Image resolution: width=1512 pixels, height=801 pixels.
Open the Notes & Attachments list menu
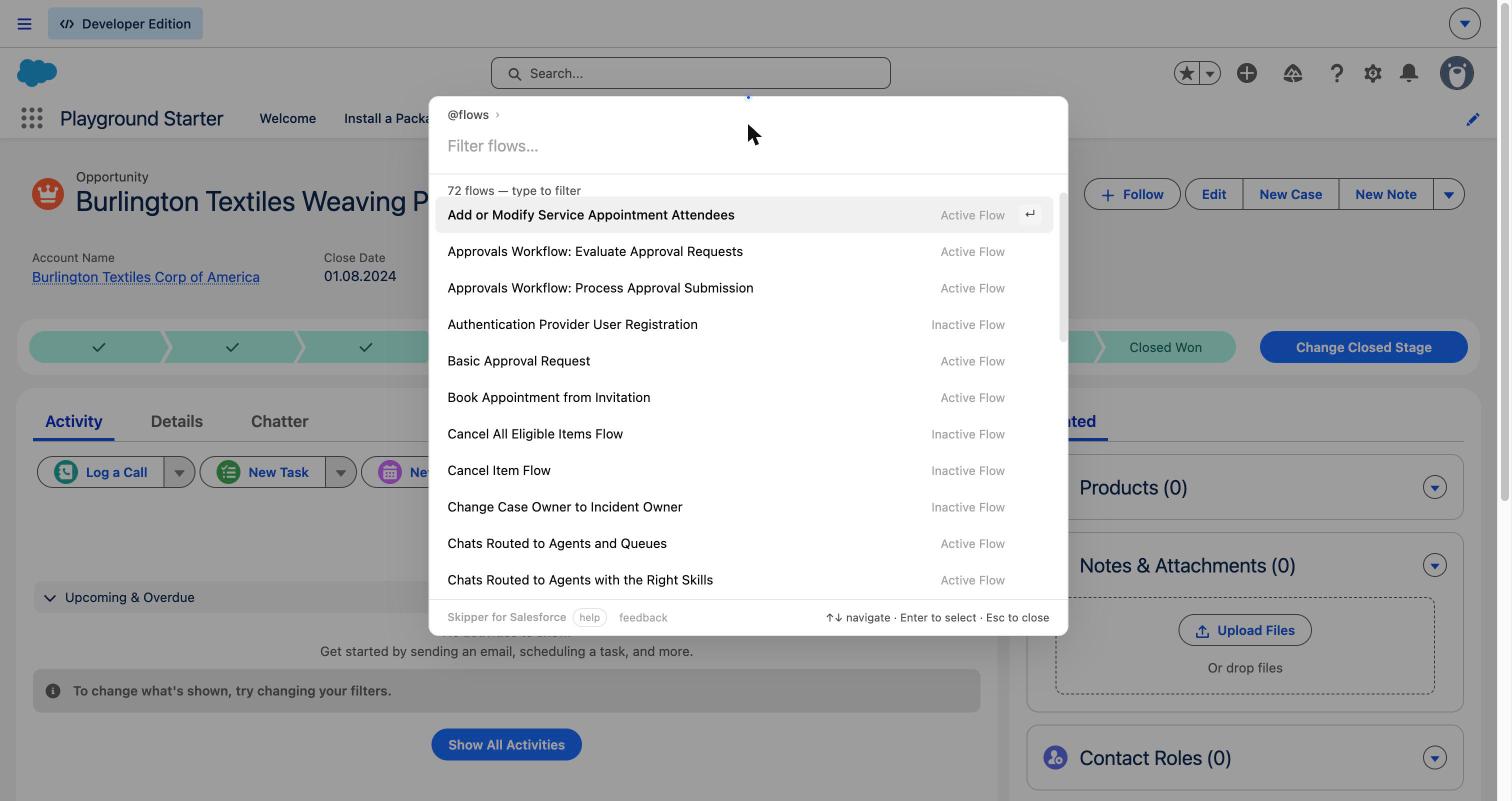[x=1435, y=565]
